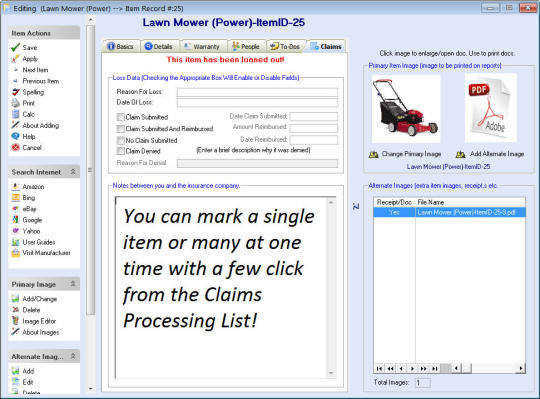Switch to the Details tab
Viewport: 540px width, 399px height.
[159, 46]
